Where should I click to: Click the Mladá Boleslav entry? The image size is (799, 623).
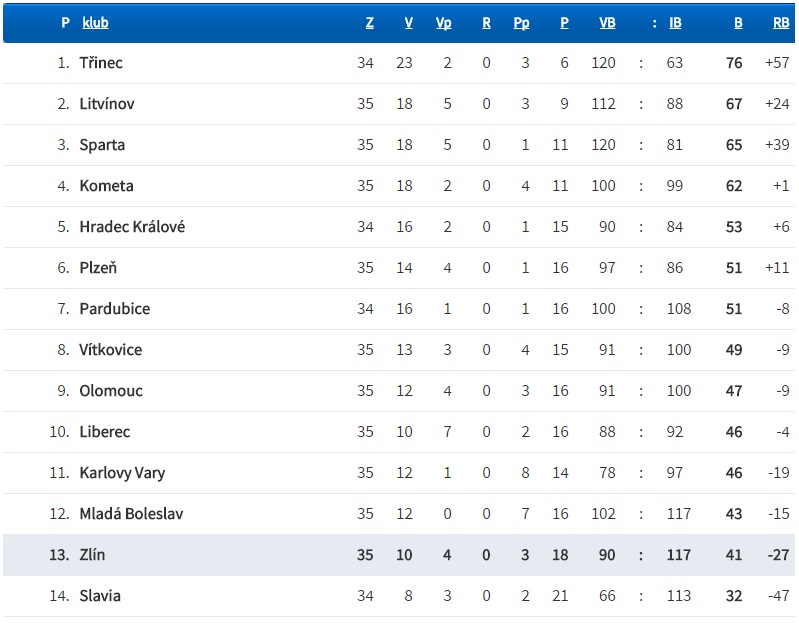tap(131, 514)
